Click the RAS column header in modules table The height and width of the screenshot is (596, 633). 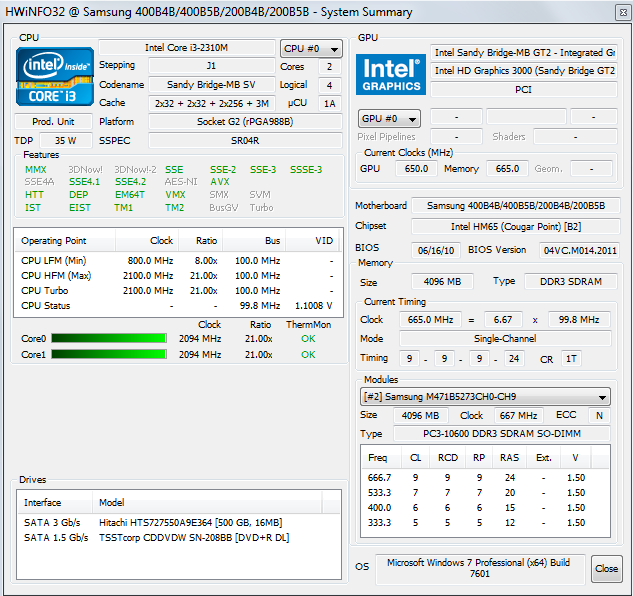(x=509, y=457)
